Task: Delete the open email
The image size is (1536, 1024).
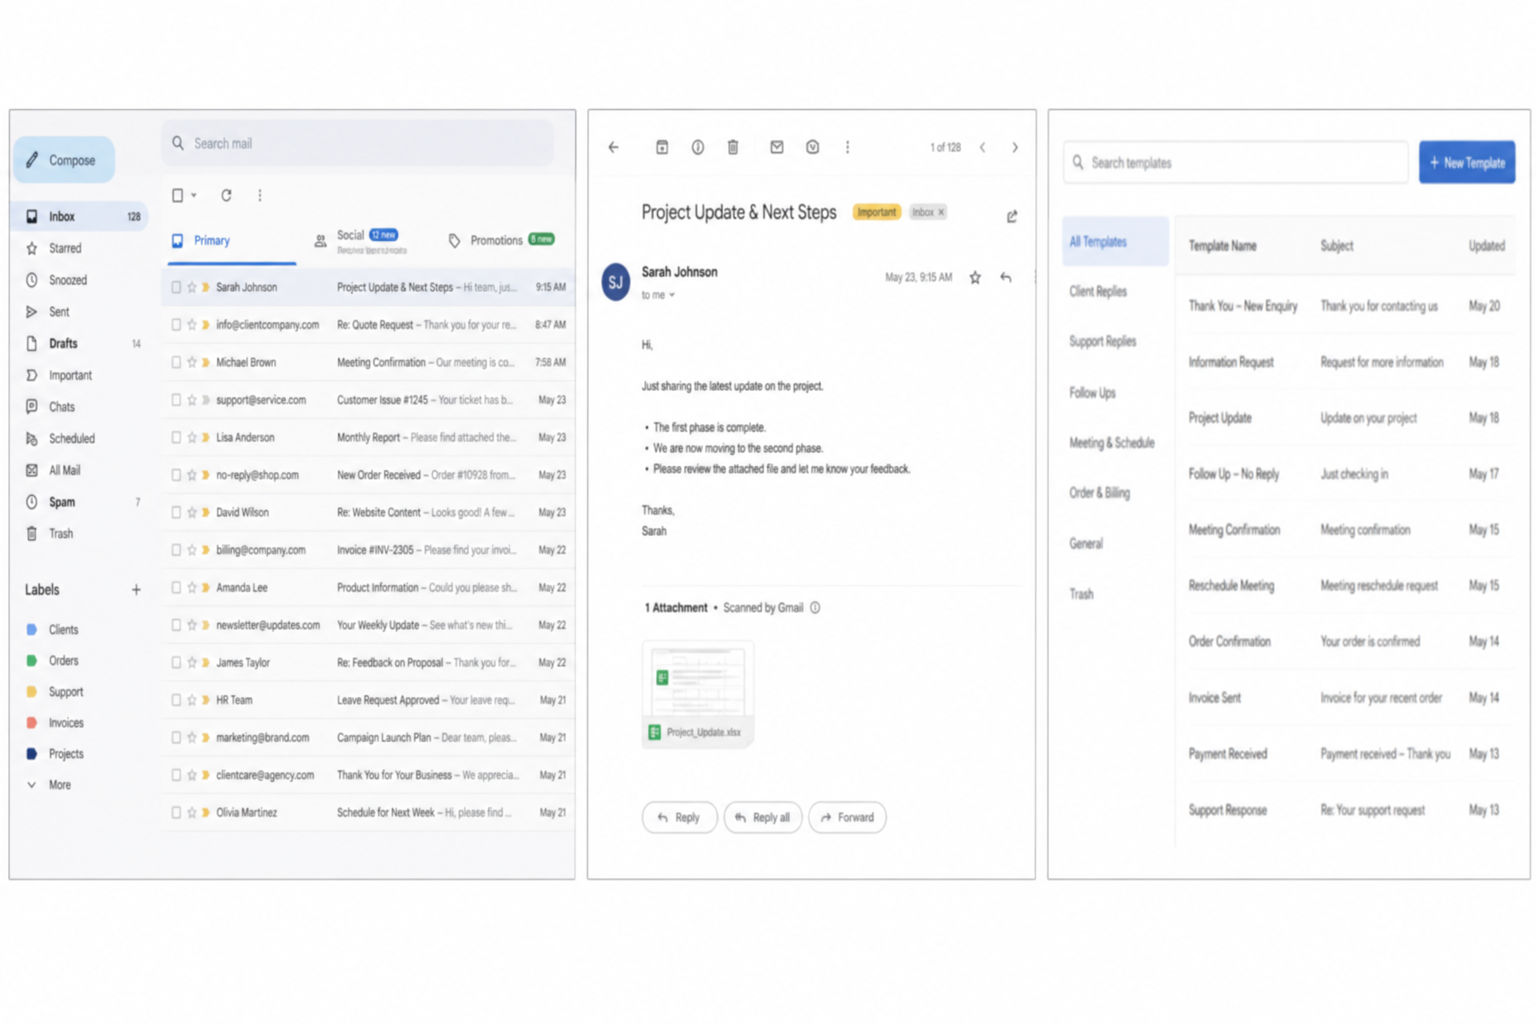Action: [x=733, y=148]
